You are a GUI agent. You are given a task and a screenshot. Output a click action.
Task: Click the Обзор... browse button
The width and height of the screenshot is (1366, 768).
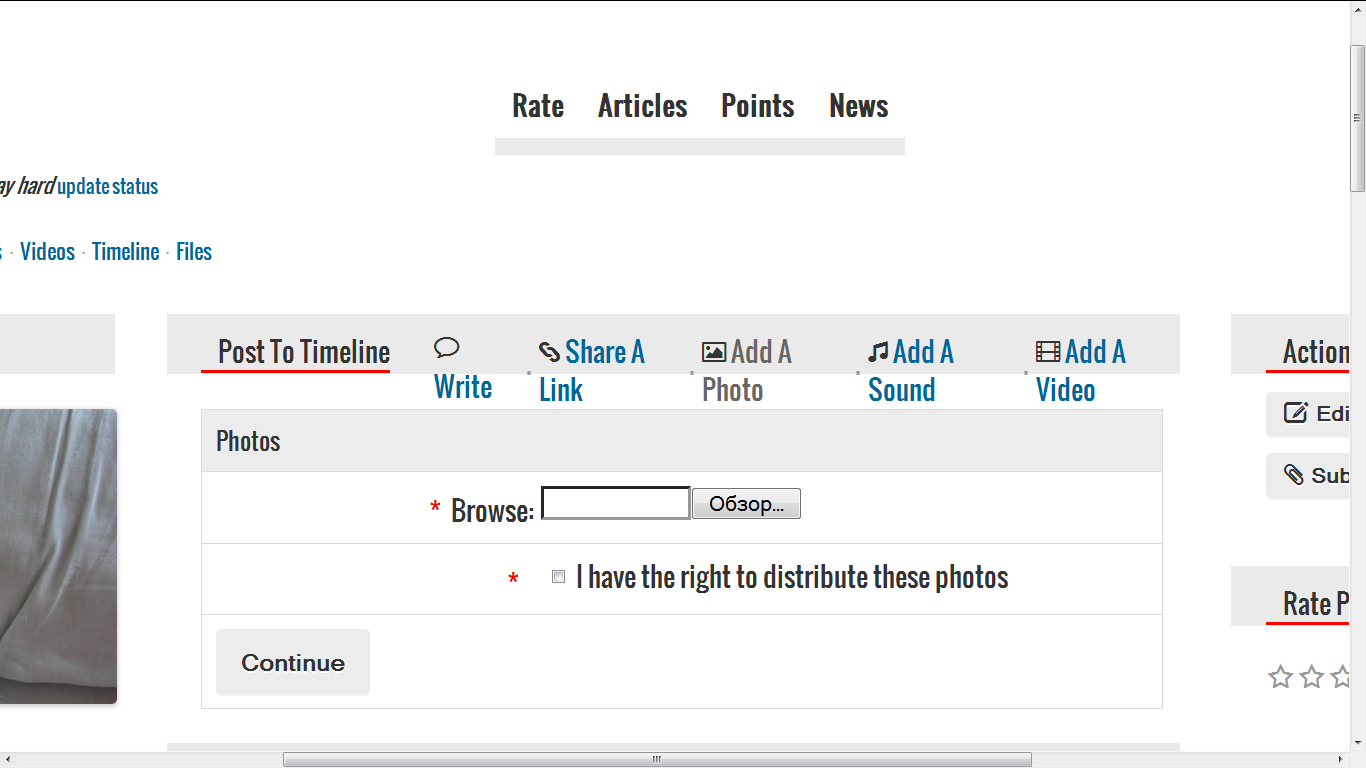[x=746, y=504]
